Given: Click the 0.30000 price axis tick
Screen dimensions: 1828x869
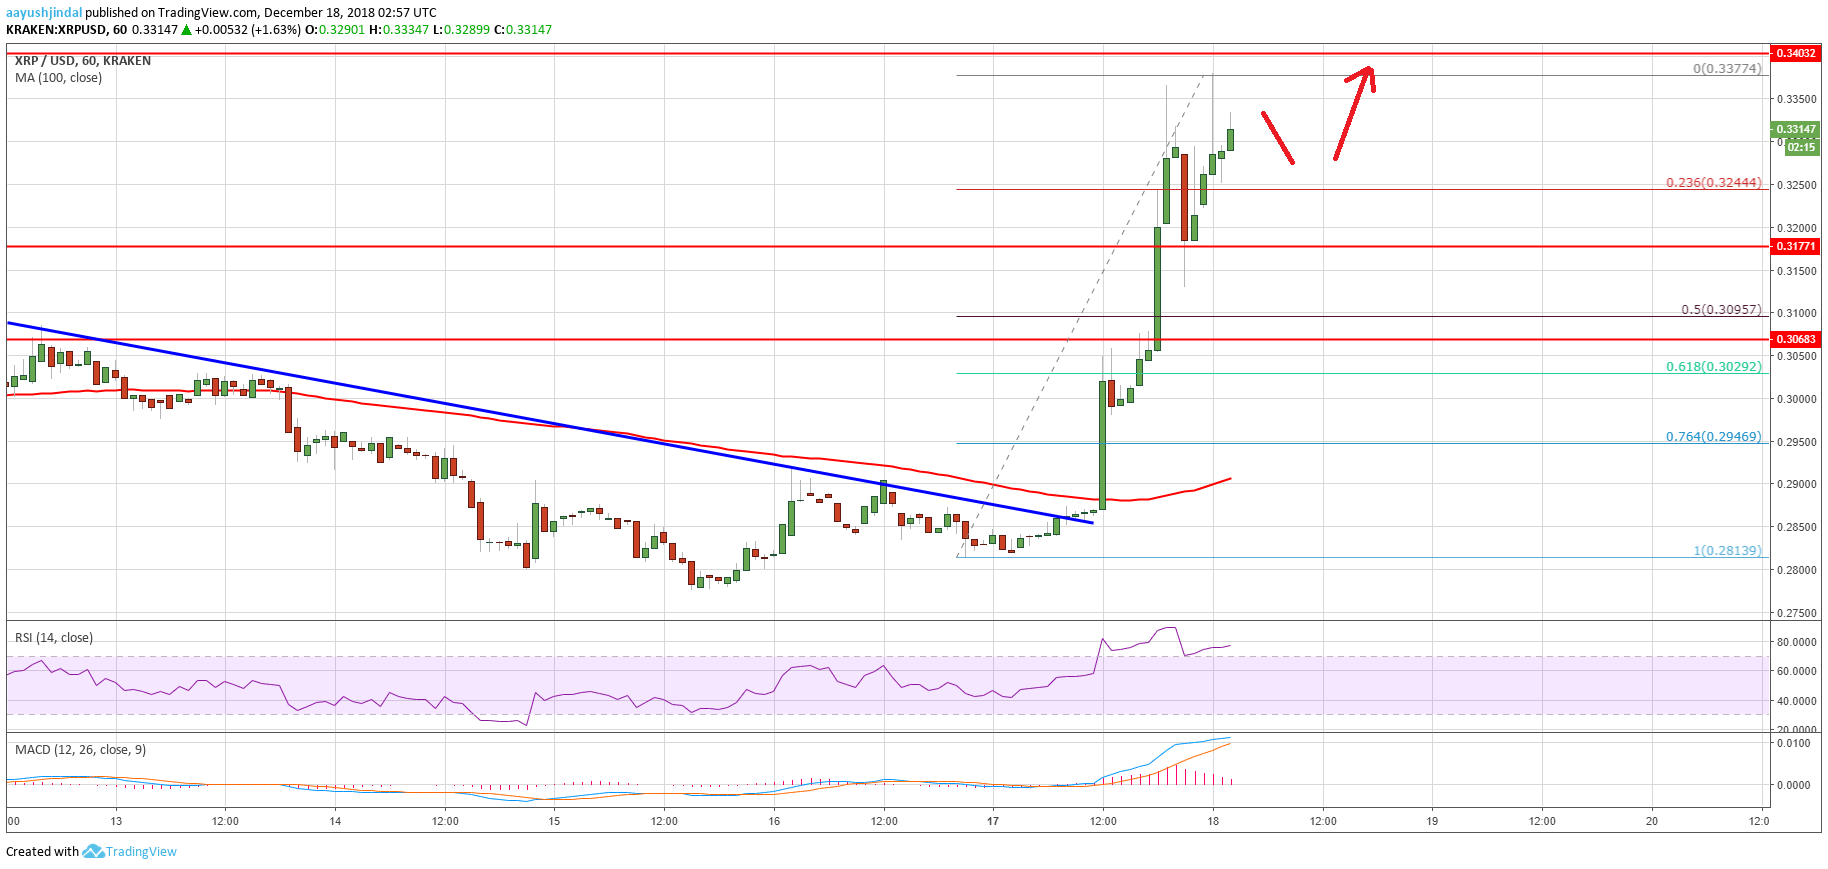Looking at the screenshot, I should coord(1796,399).
